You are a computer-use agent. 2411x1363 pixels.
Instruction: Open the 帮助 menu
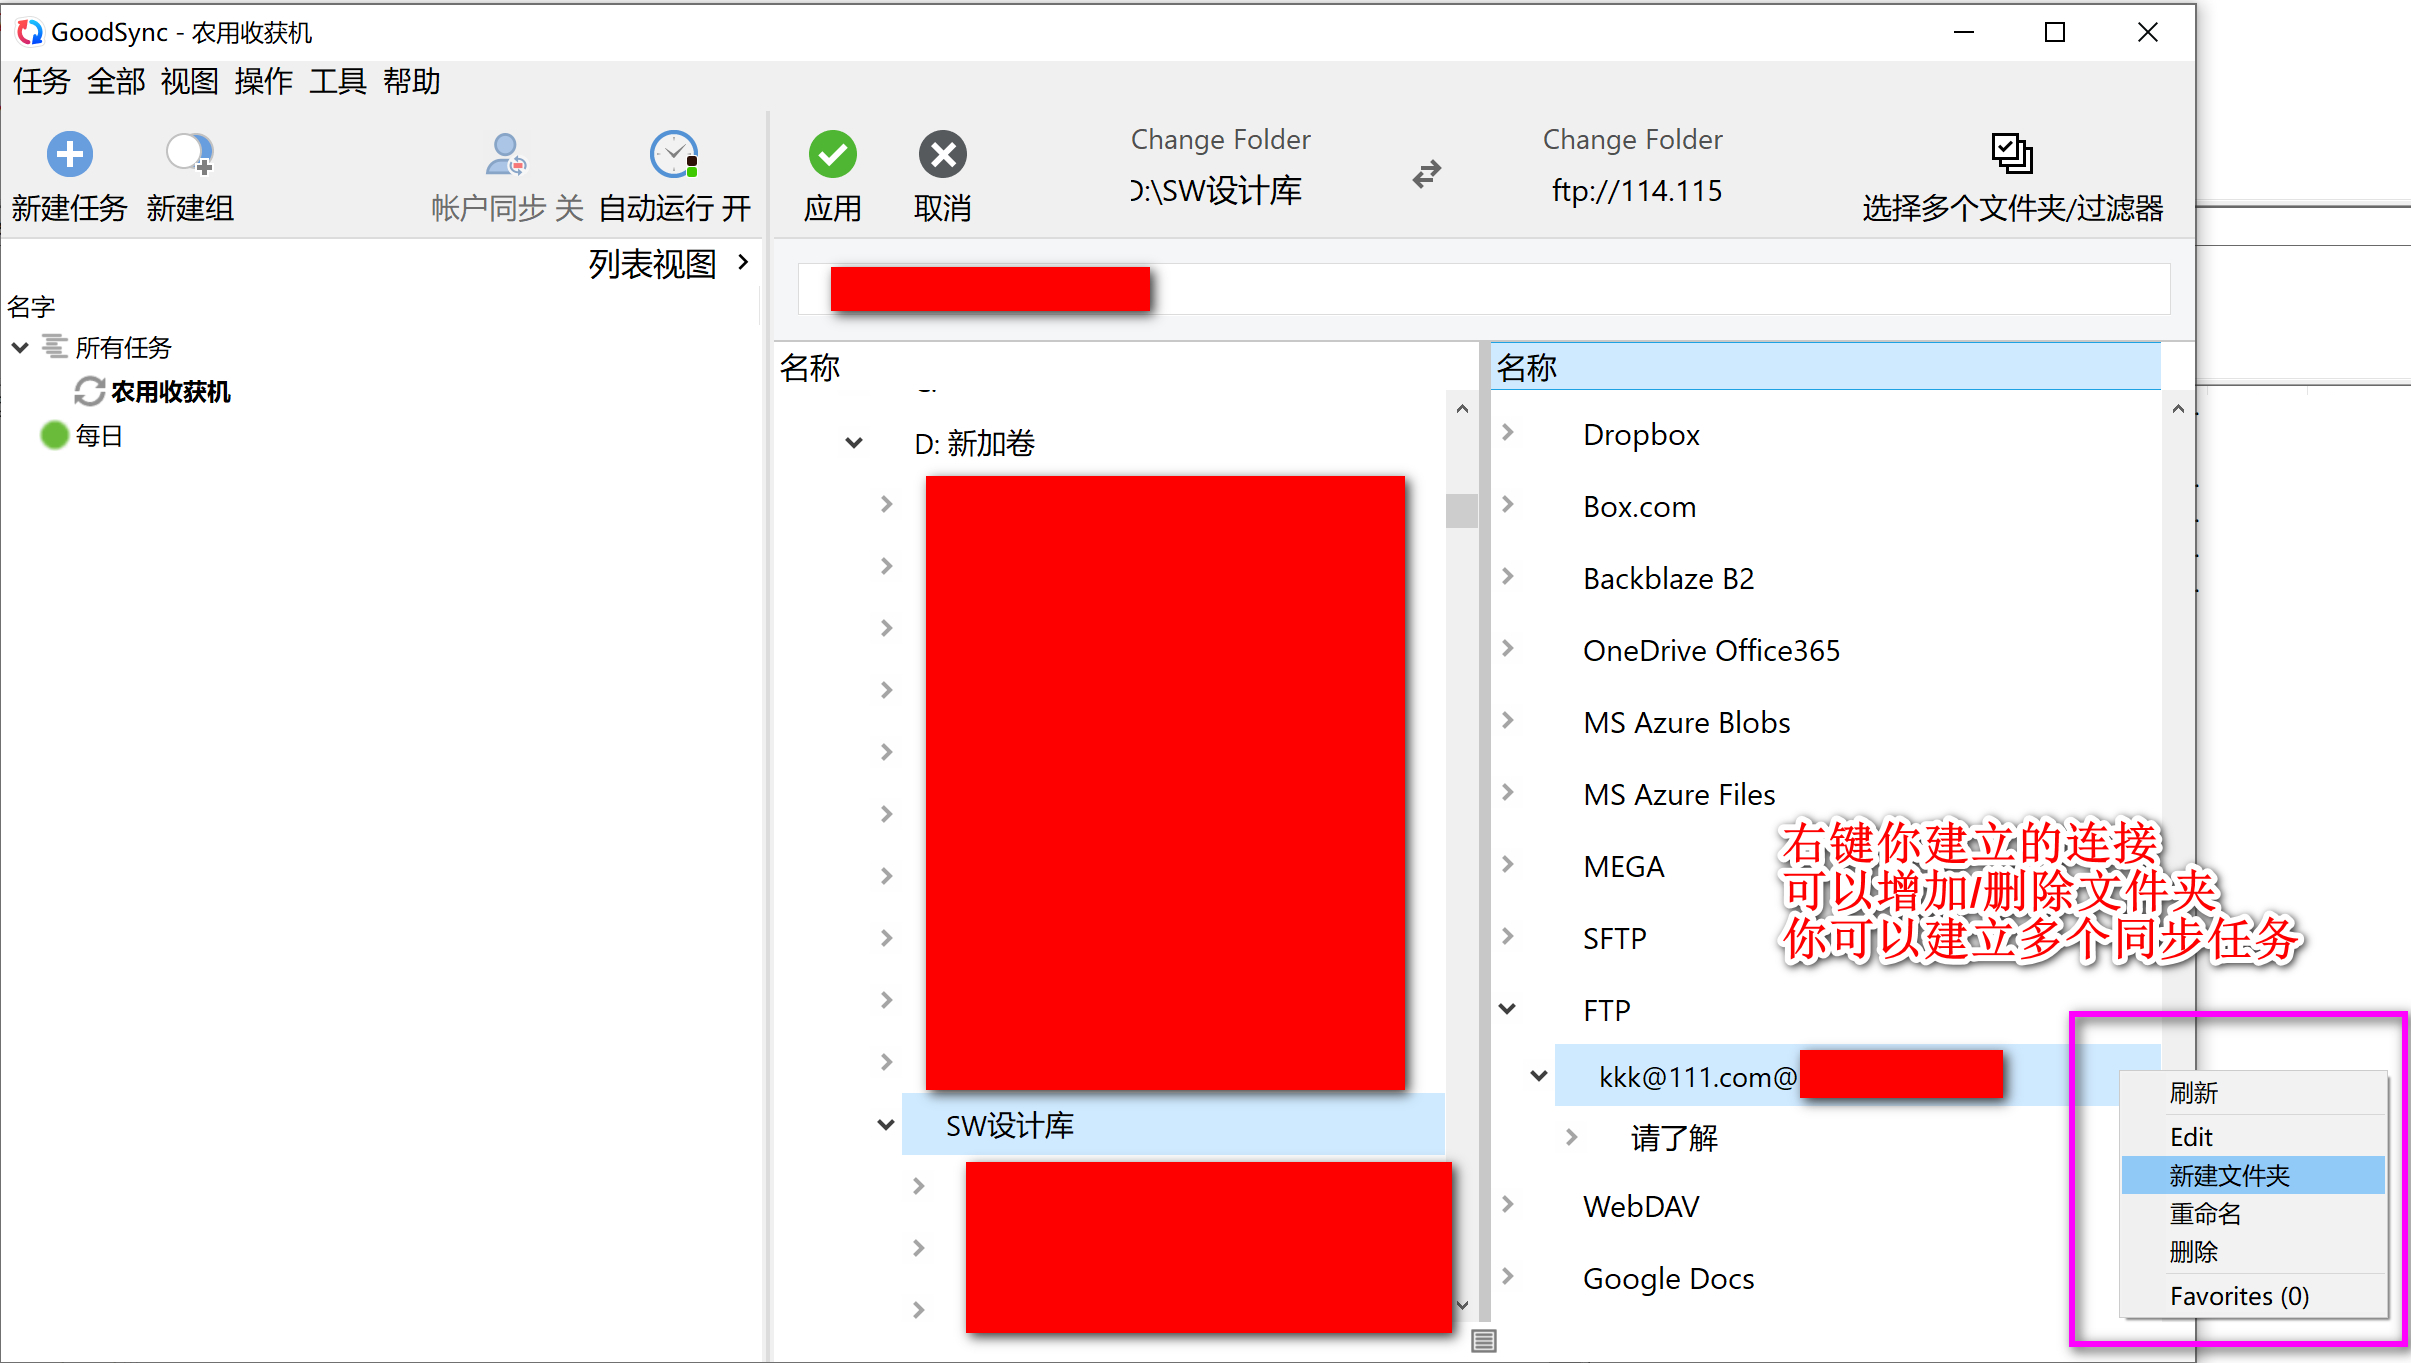(411, 81)
